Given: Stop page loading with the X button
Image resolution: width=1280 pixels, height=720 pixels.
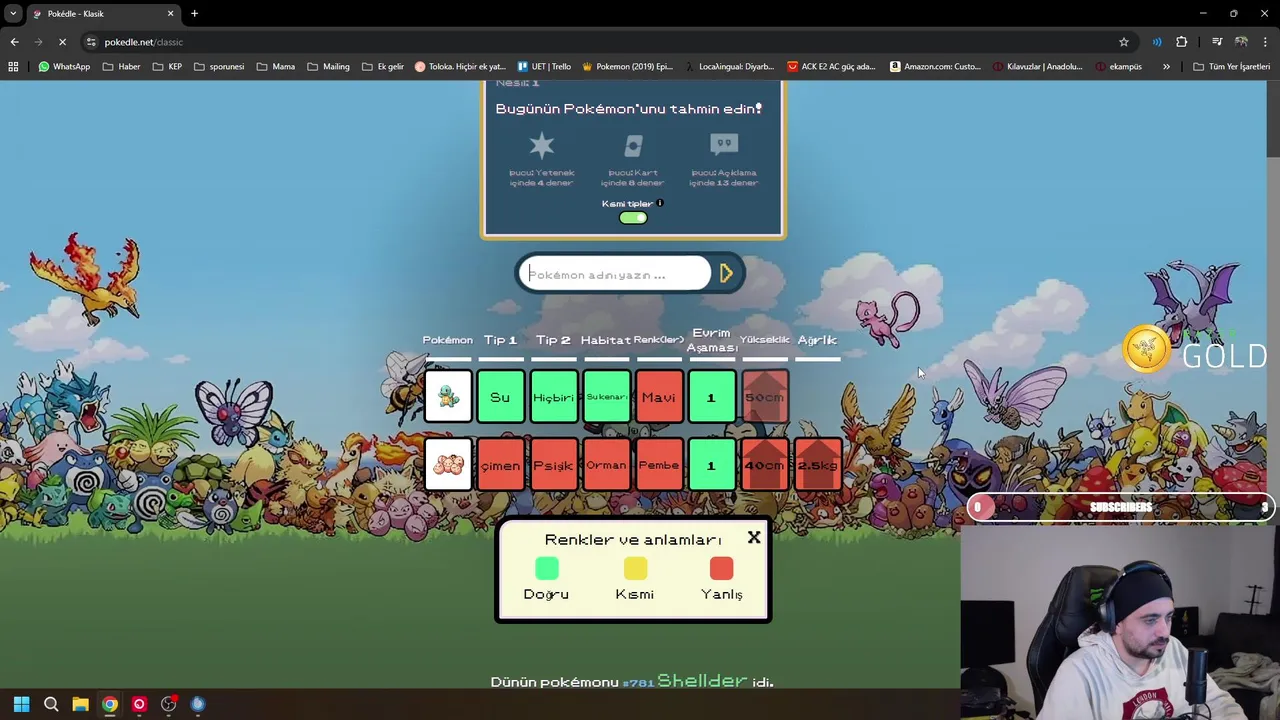Looking at the screenshot, I should 62,42.
